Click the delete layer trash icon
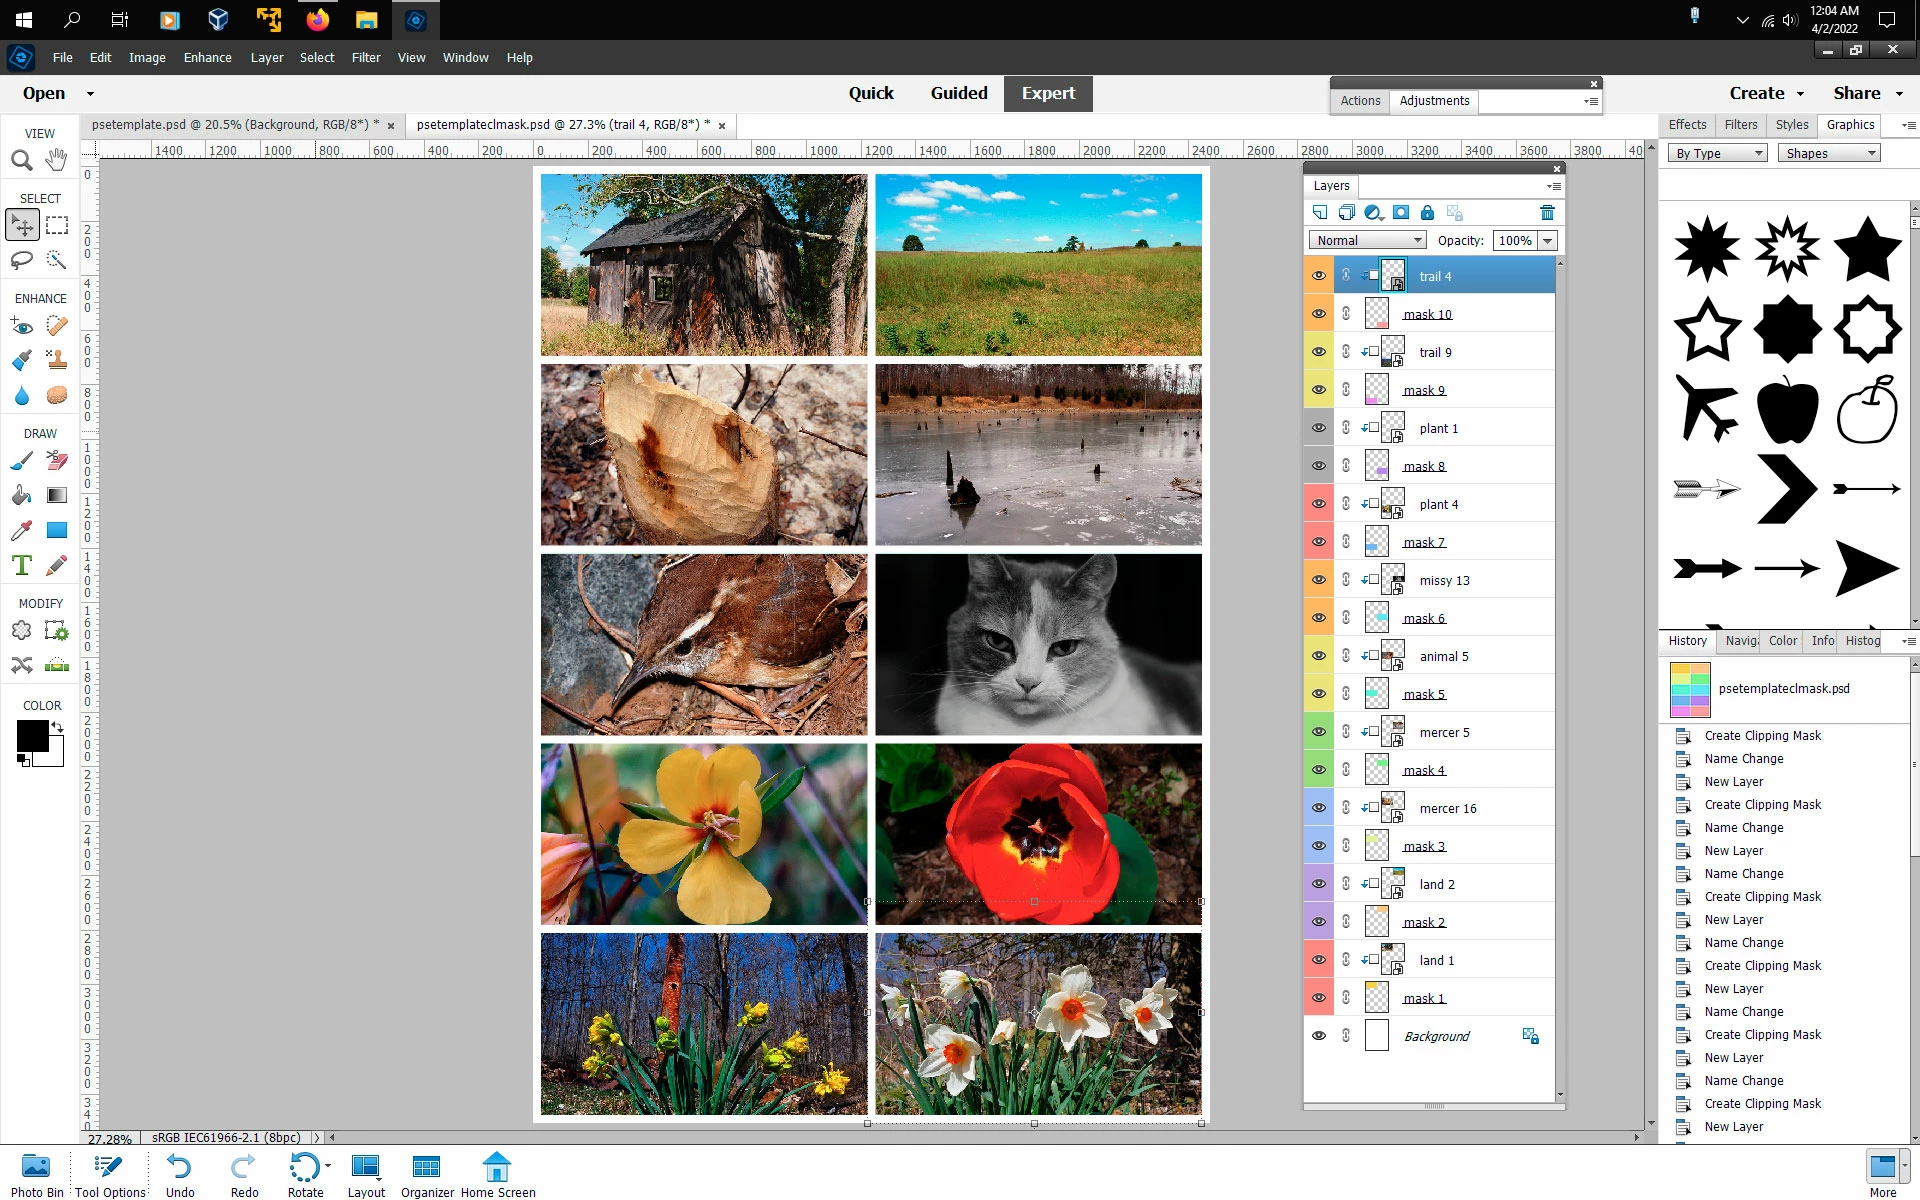The width and height of the screenshot is (1920, 1200). (x=1547, y=212)
